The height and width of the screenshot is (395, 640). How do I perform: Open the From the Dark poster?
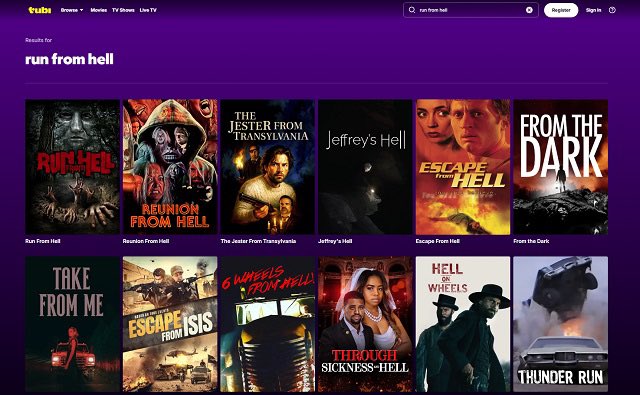pyautogui.click(x=560, y=167)
